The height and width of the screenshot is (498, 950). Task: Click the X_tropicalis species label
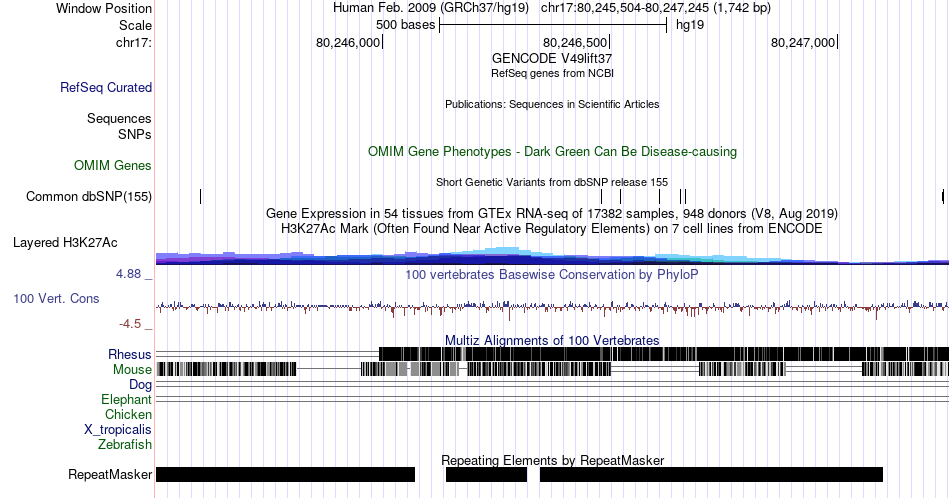(118, 430)
